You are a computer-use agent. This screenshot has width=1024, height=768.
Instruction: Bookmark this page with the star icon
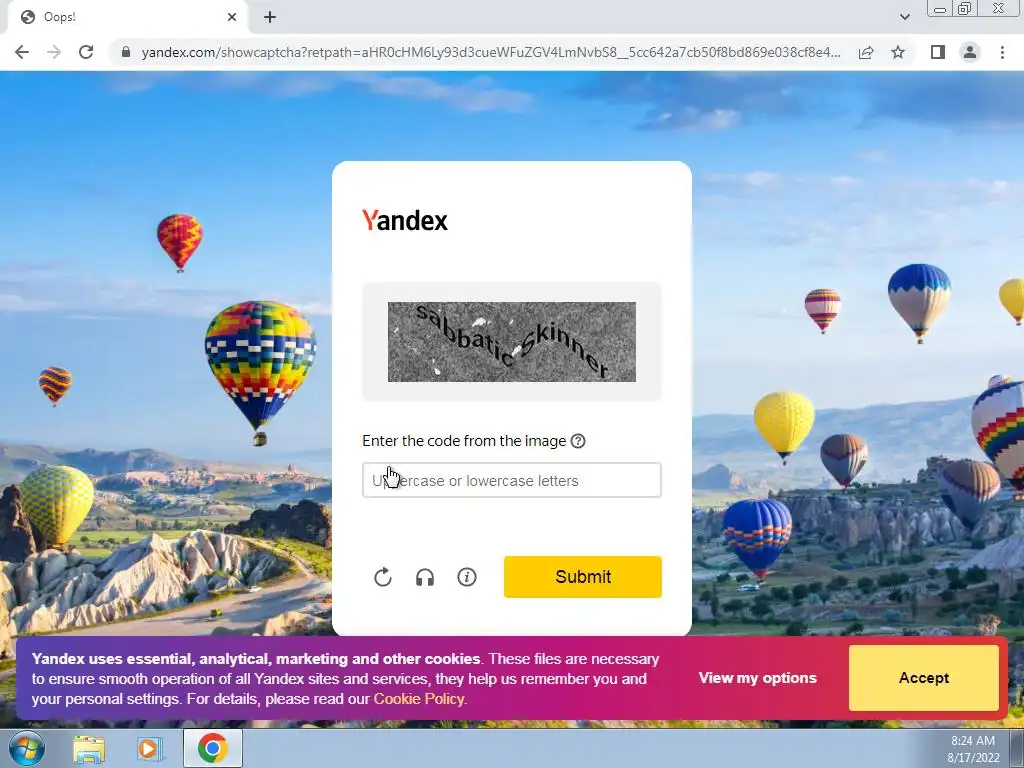pyautogui.click(x=898, y=52)
